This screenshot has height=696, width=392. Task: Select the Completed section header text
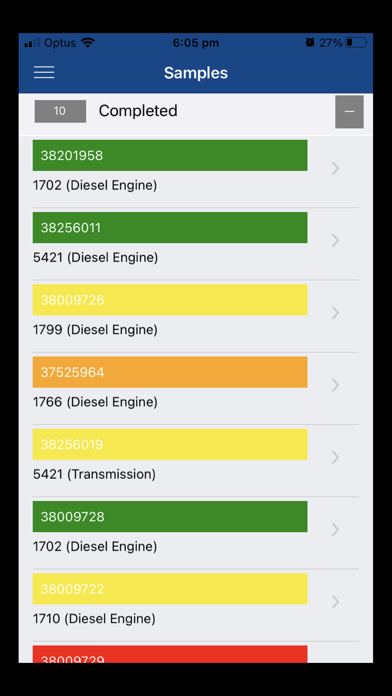[x=138, y=111]
